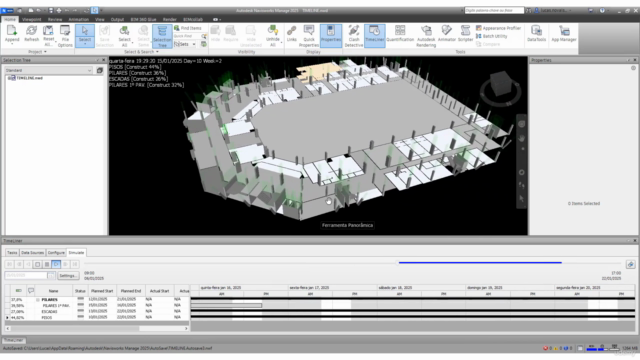Select the ESCADAS task row

tap(97, 311)
